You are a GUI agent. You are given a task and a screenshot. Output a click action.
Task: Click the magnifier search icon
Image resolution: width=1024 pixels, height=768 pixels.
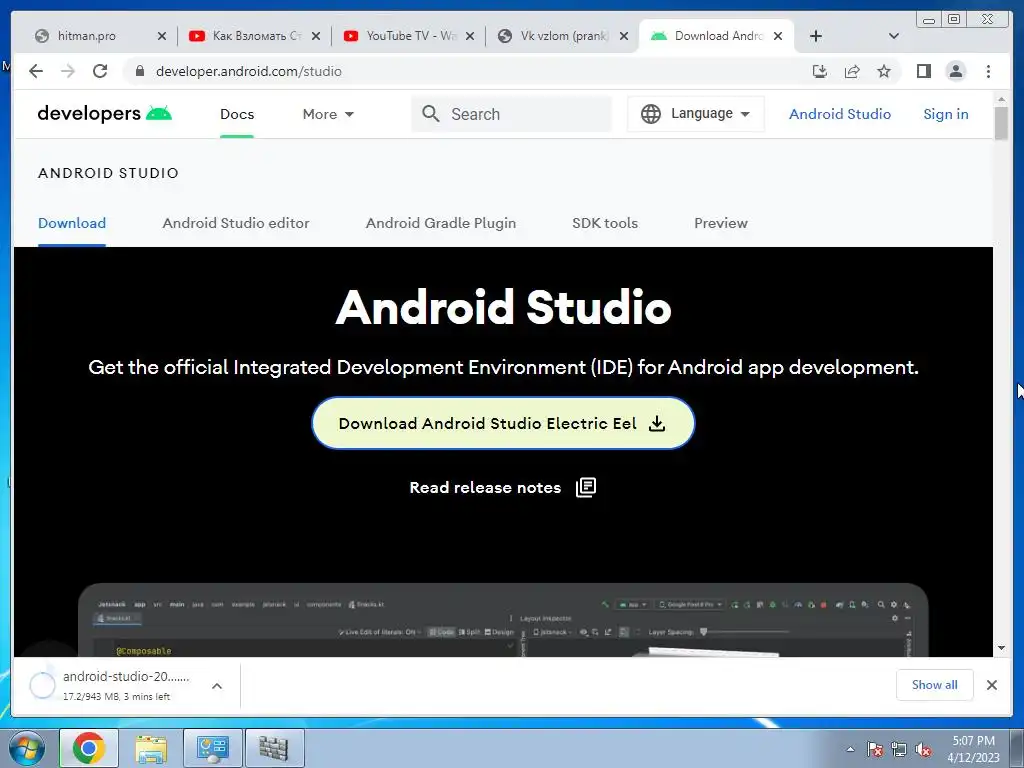430,114
